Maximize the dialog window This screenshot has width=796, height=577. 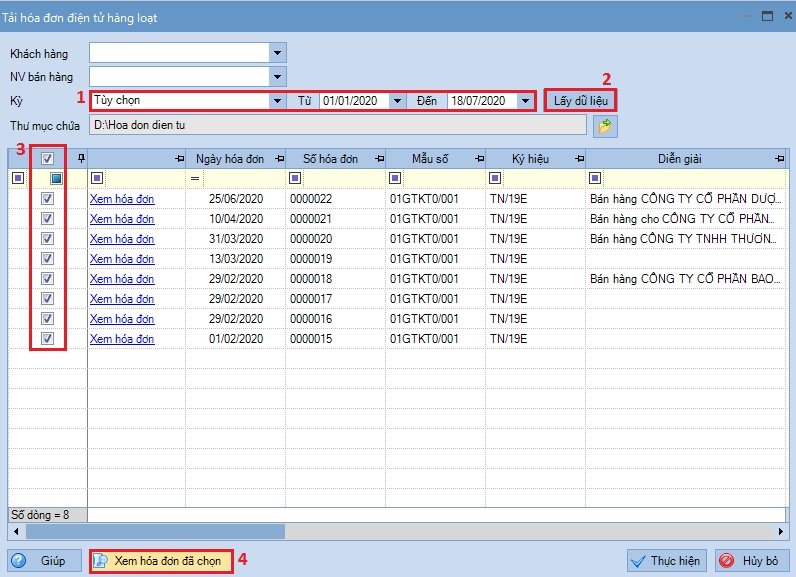pos(768,16)
